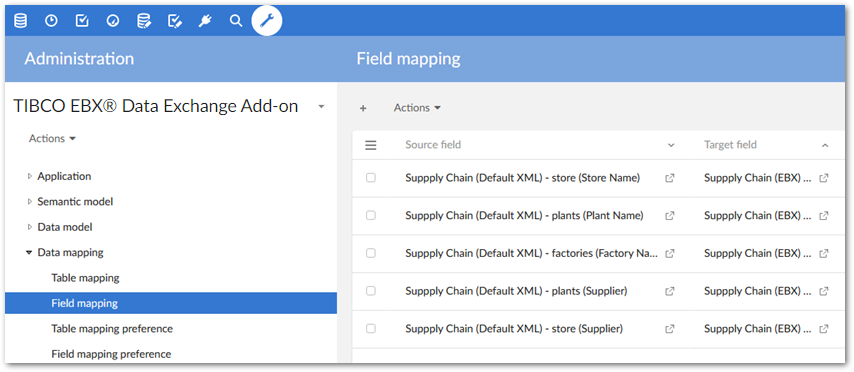Open target field link in plants (Plant Name) row
This screenshot has width=854, height=372.
click(824, 216)
